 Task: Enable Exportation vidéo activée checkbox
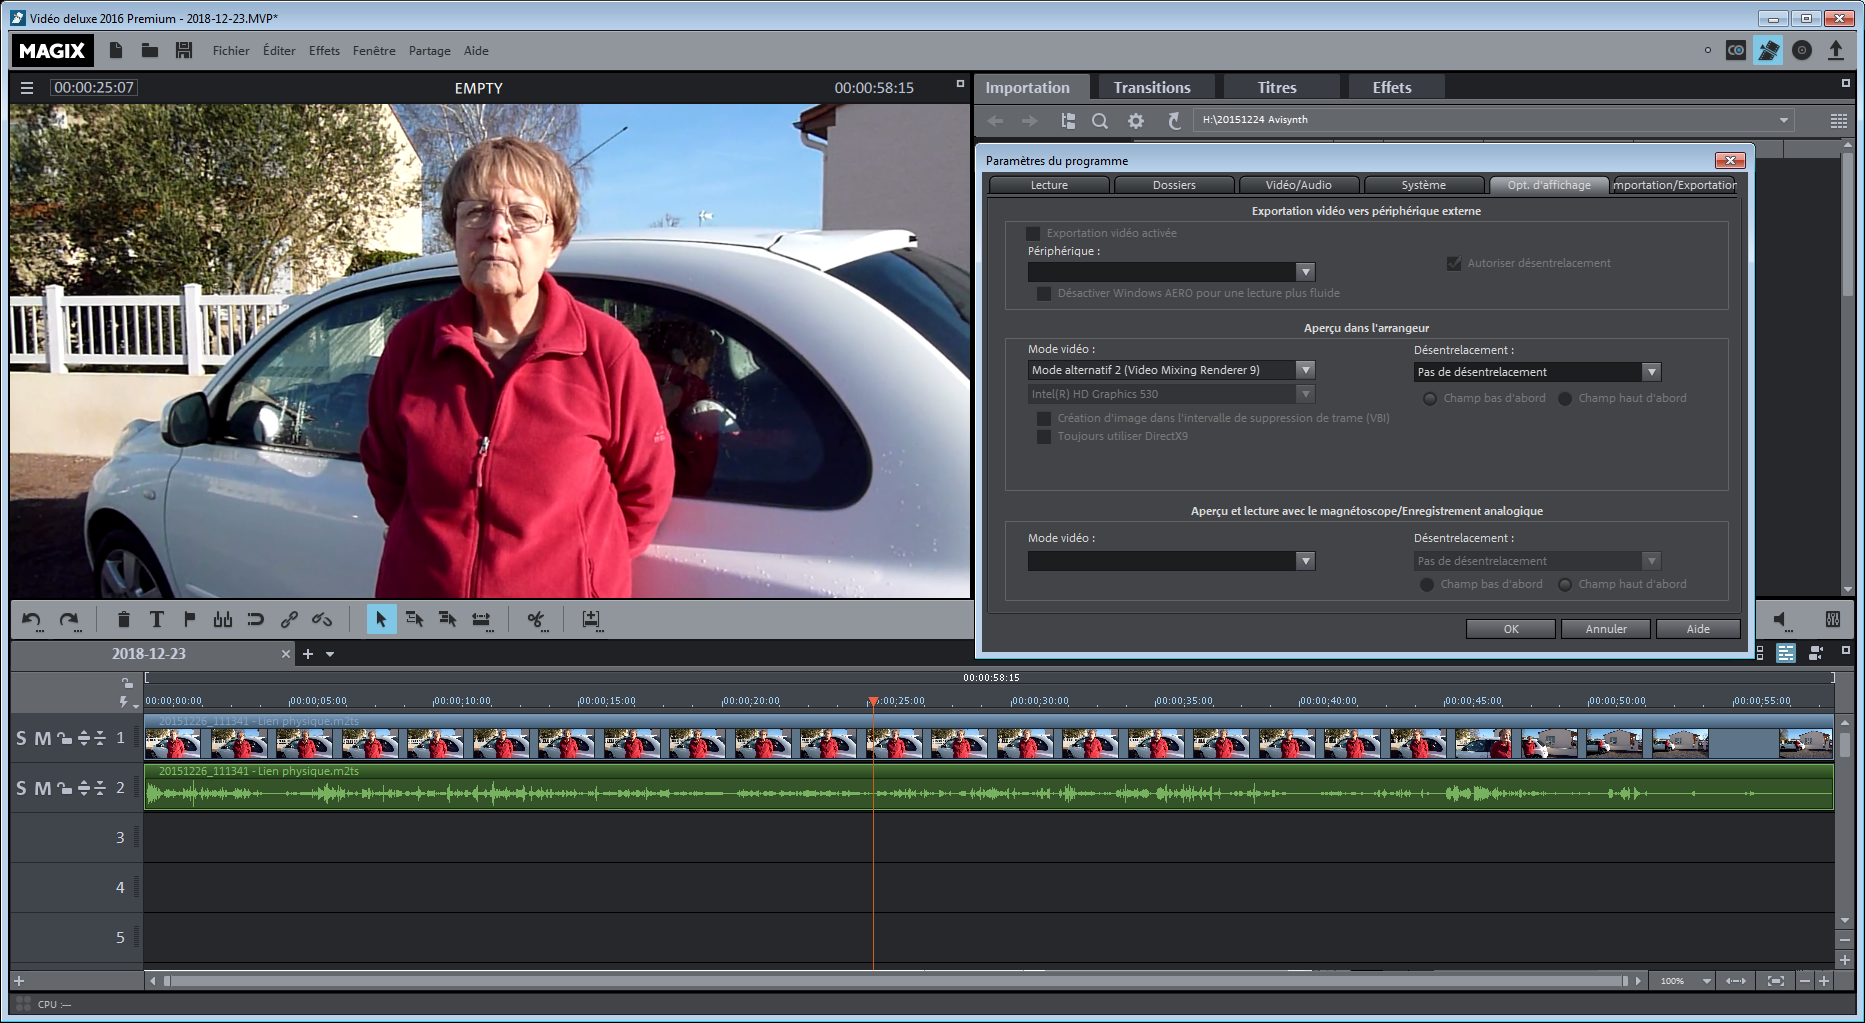(x=1033, y=233)
